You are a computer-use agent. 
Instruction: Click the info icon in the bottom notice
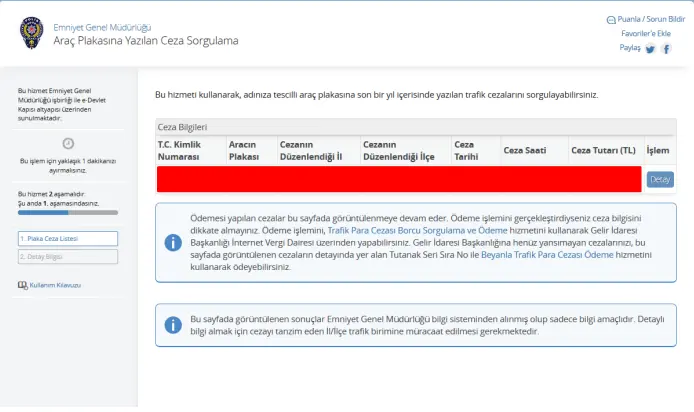[x=172, y=324]
